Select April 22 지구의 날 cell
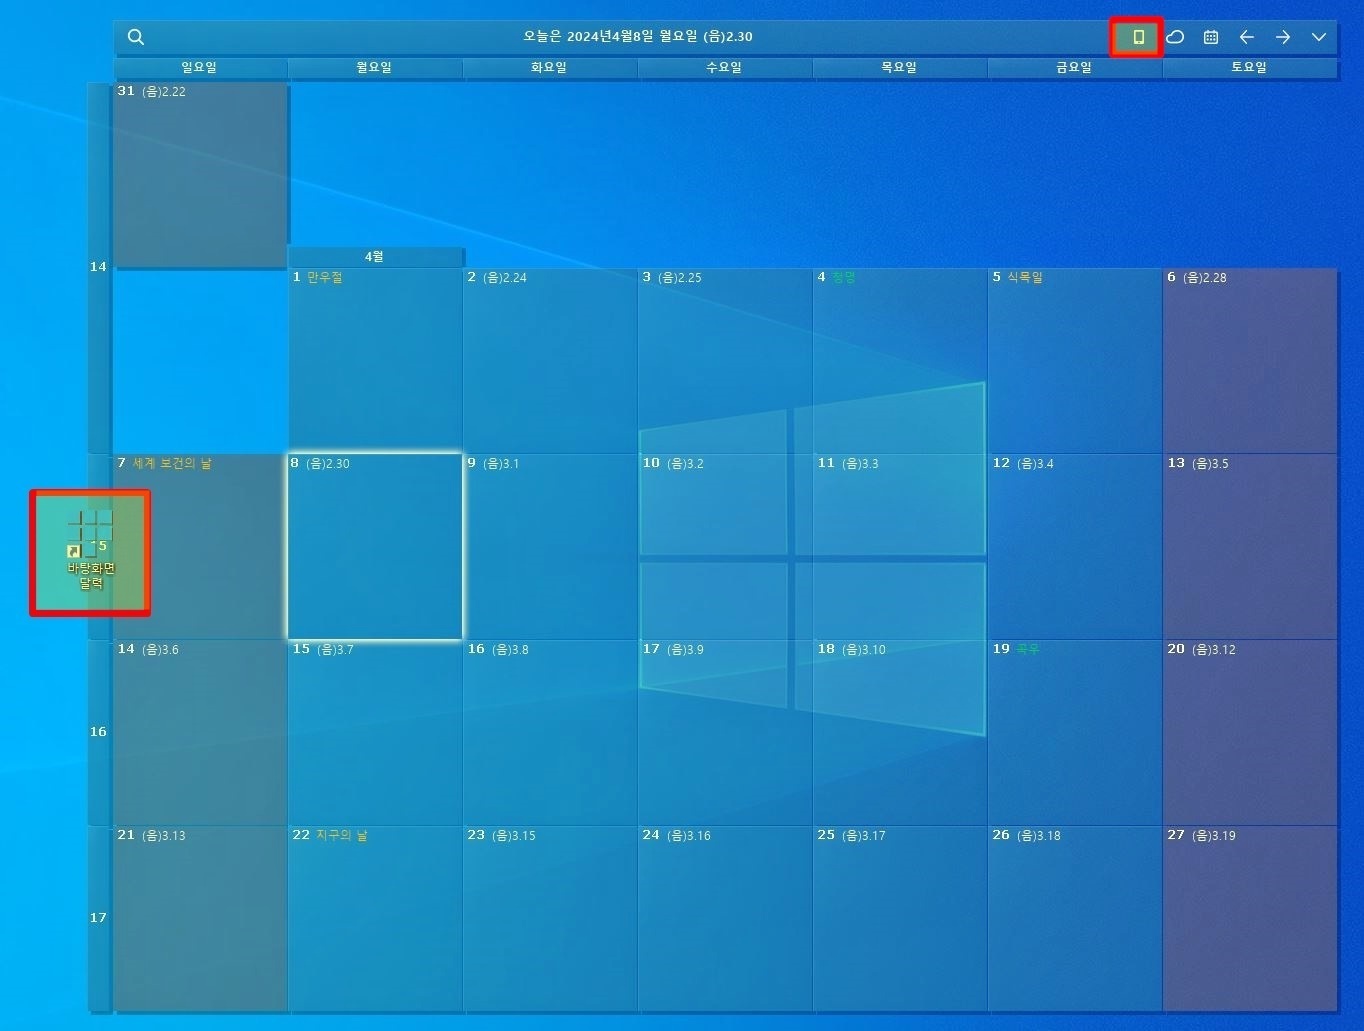 pos(375,919)
